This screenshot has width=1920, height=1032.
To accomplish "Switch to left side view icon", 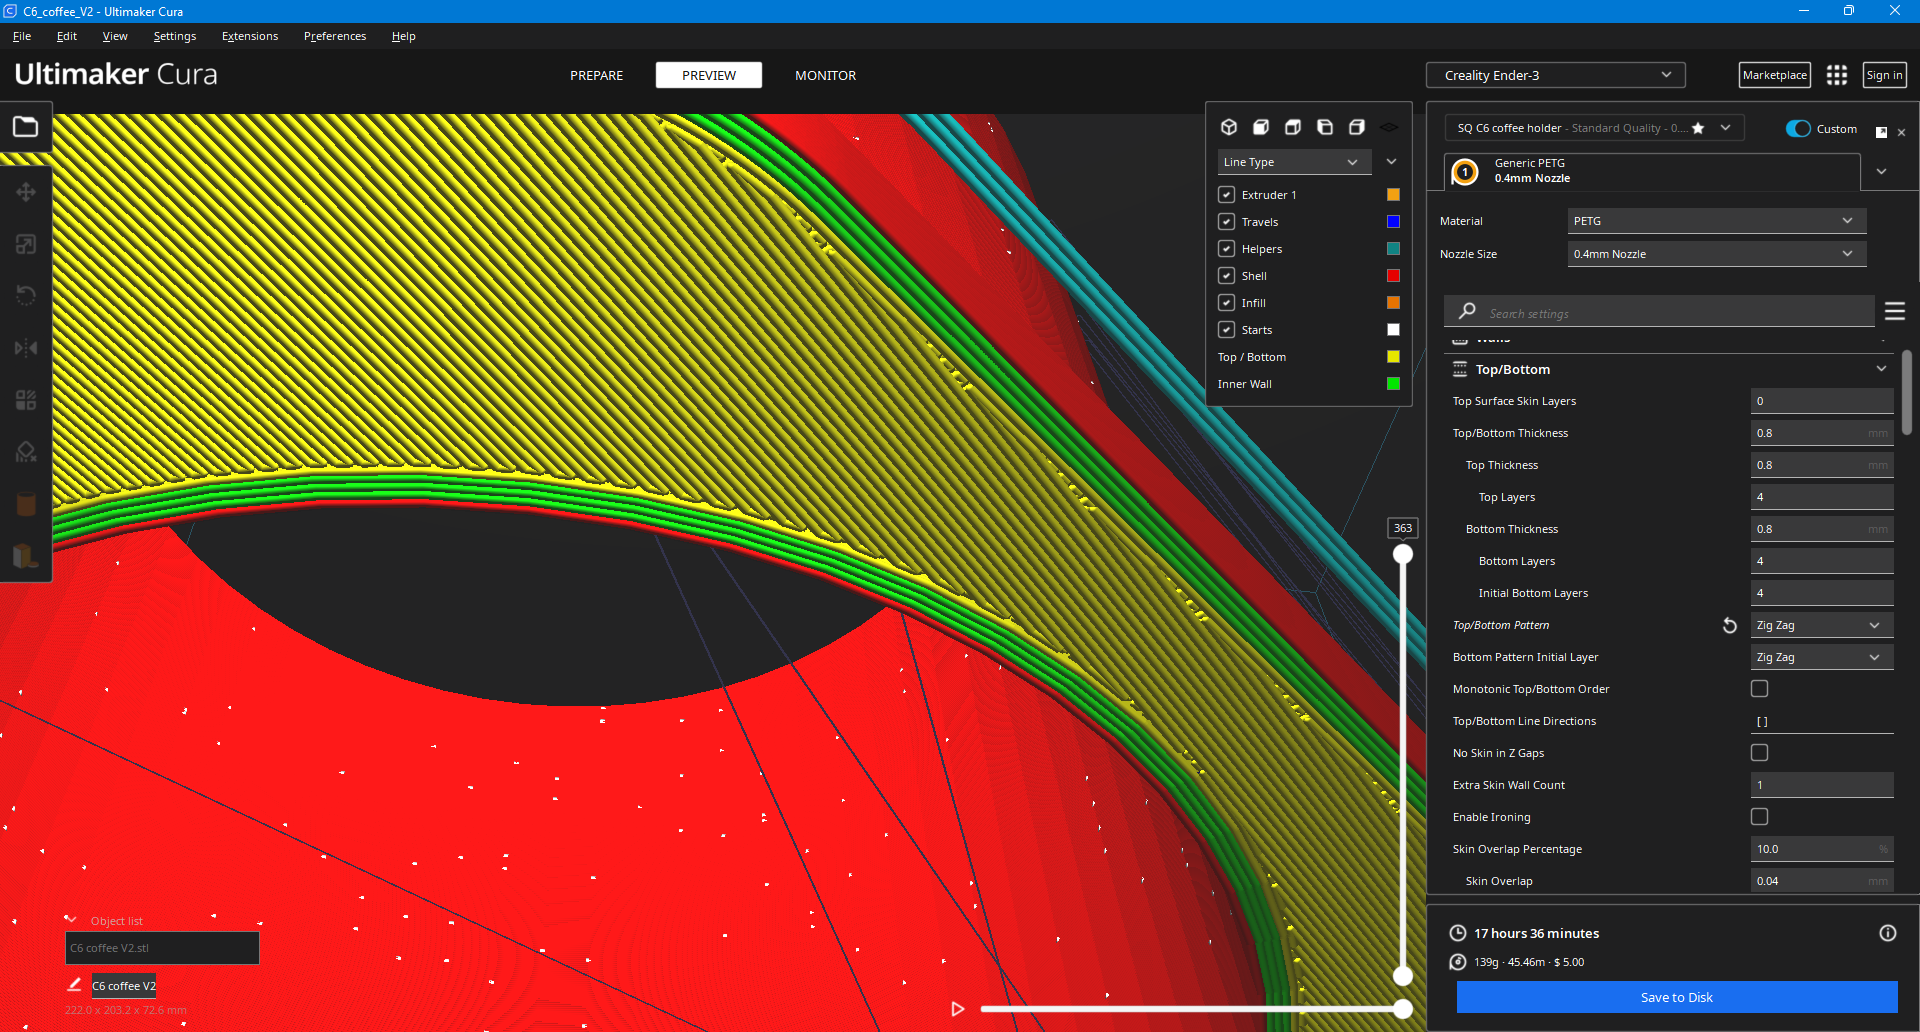I will [1325, 127].
